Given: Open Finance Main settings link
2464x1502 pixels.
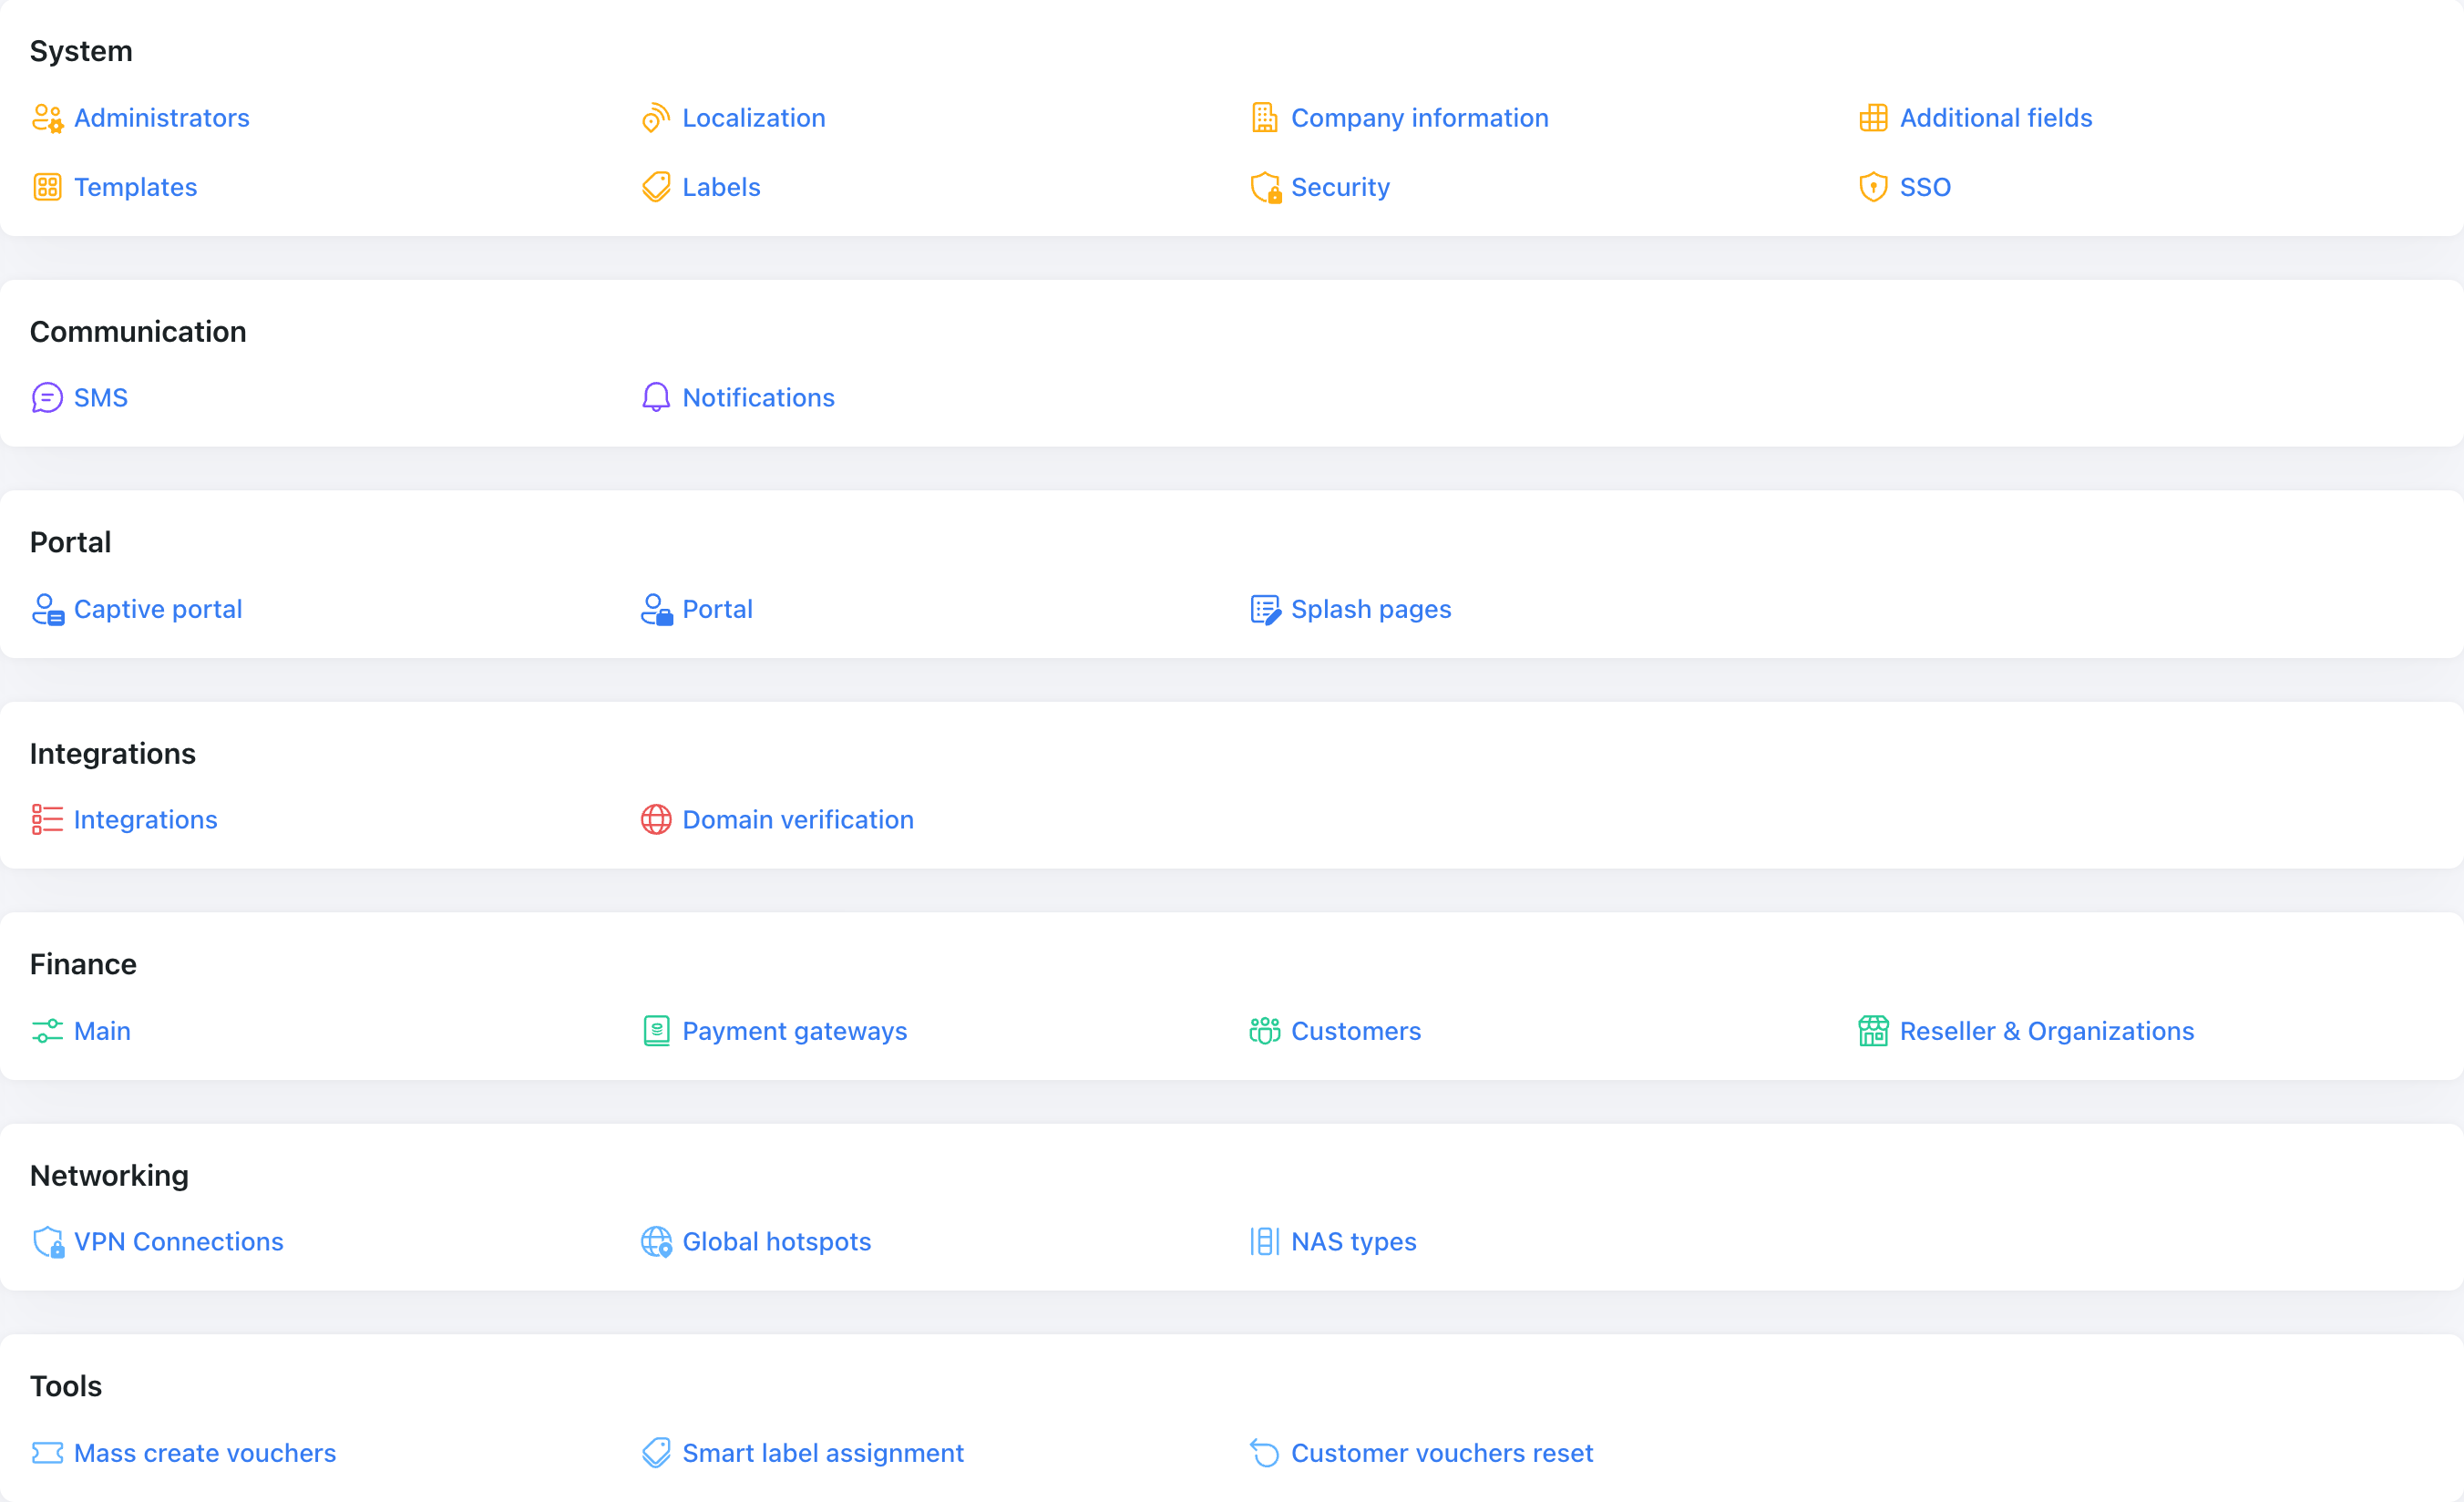Looking at the screenshot, I should point(102,1031).
